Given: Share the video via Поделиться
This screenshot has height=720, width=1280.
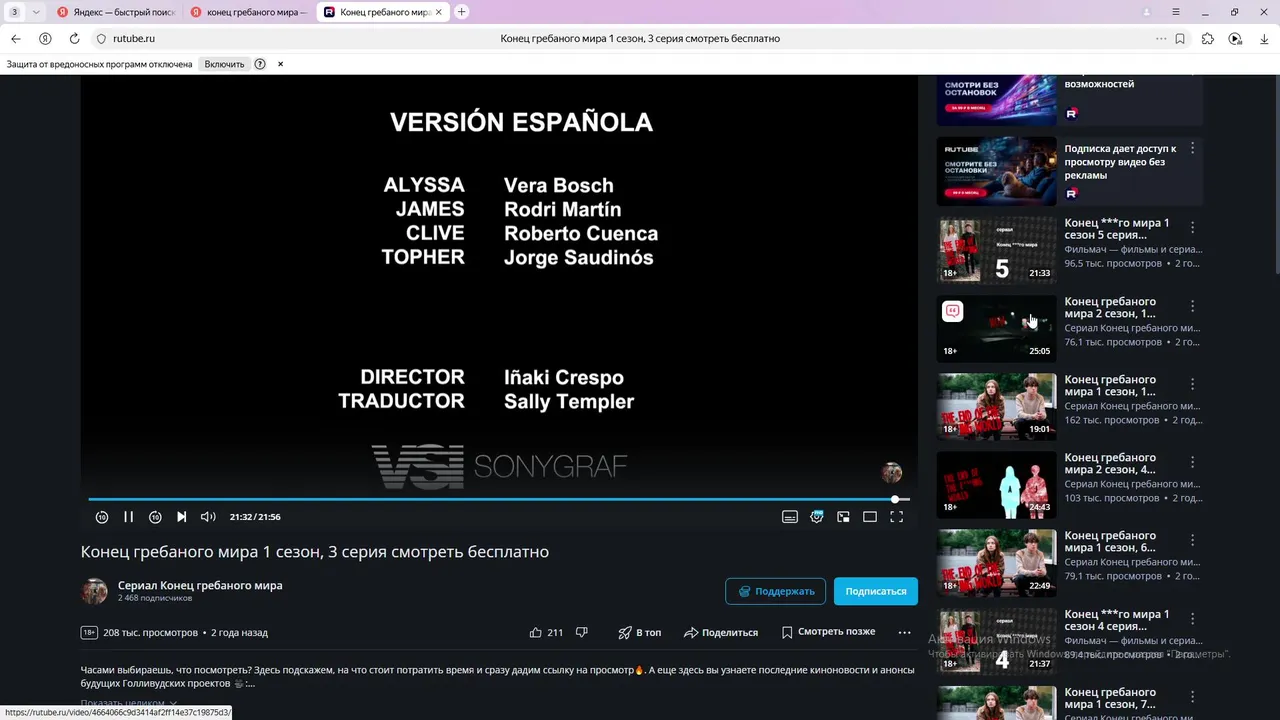Looking at the screenshot, I should [x=721, y=632].
